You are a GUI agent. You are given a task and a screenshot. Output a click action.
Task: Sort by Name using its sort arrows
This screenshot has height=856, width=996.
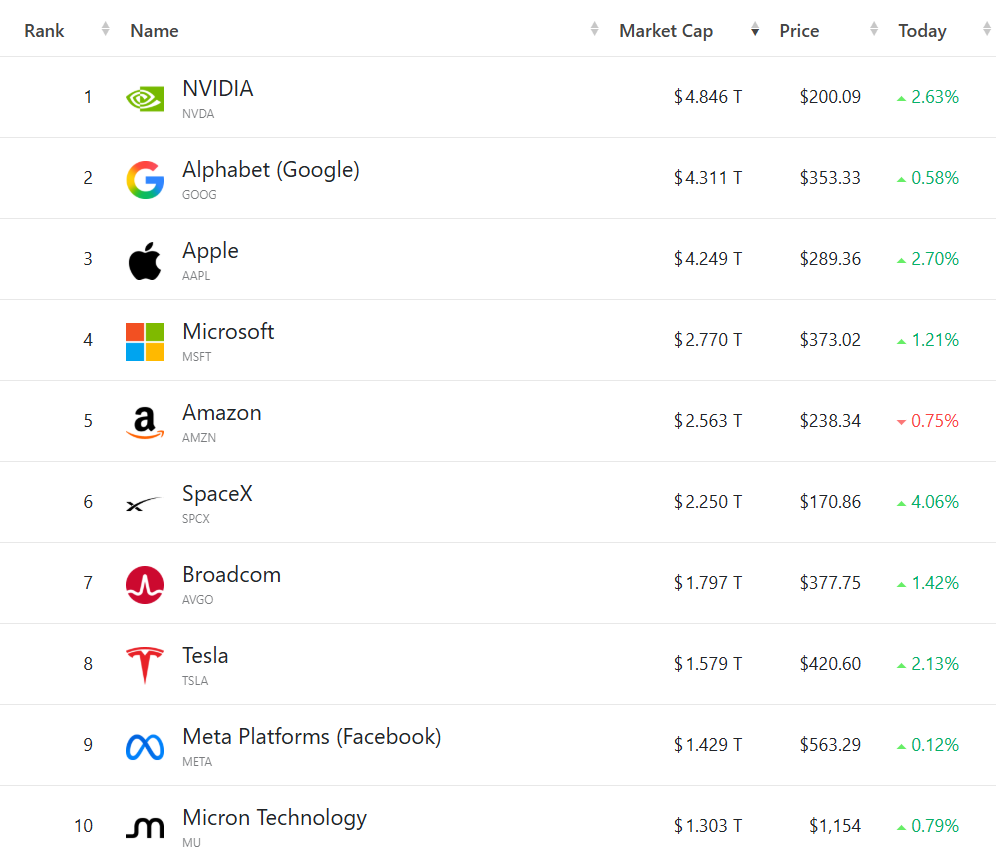[x=595, y=29]
